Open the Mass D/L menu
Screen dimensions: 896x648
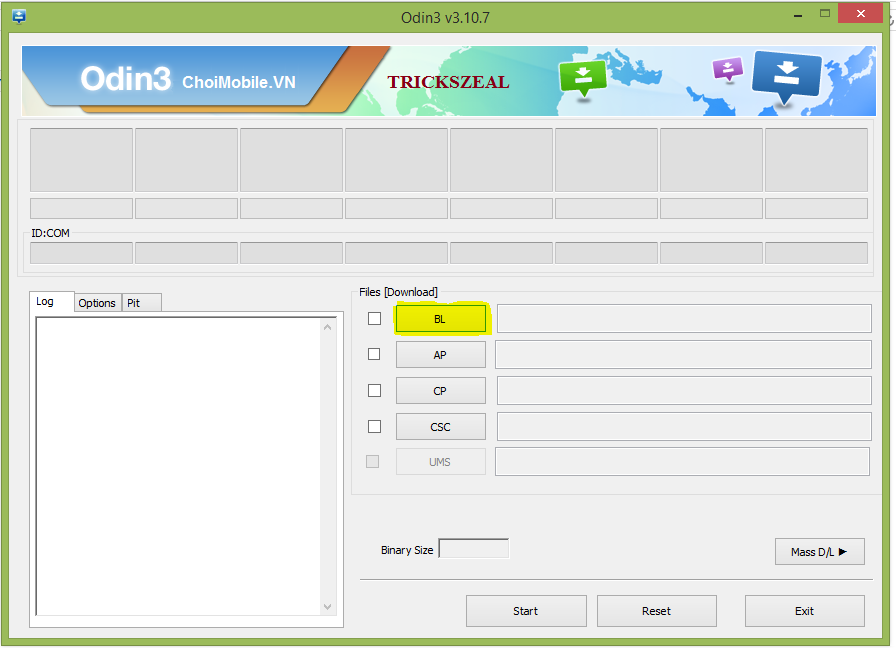[x=819, y=551]
